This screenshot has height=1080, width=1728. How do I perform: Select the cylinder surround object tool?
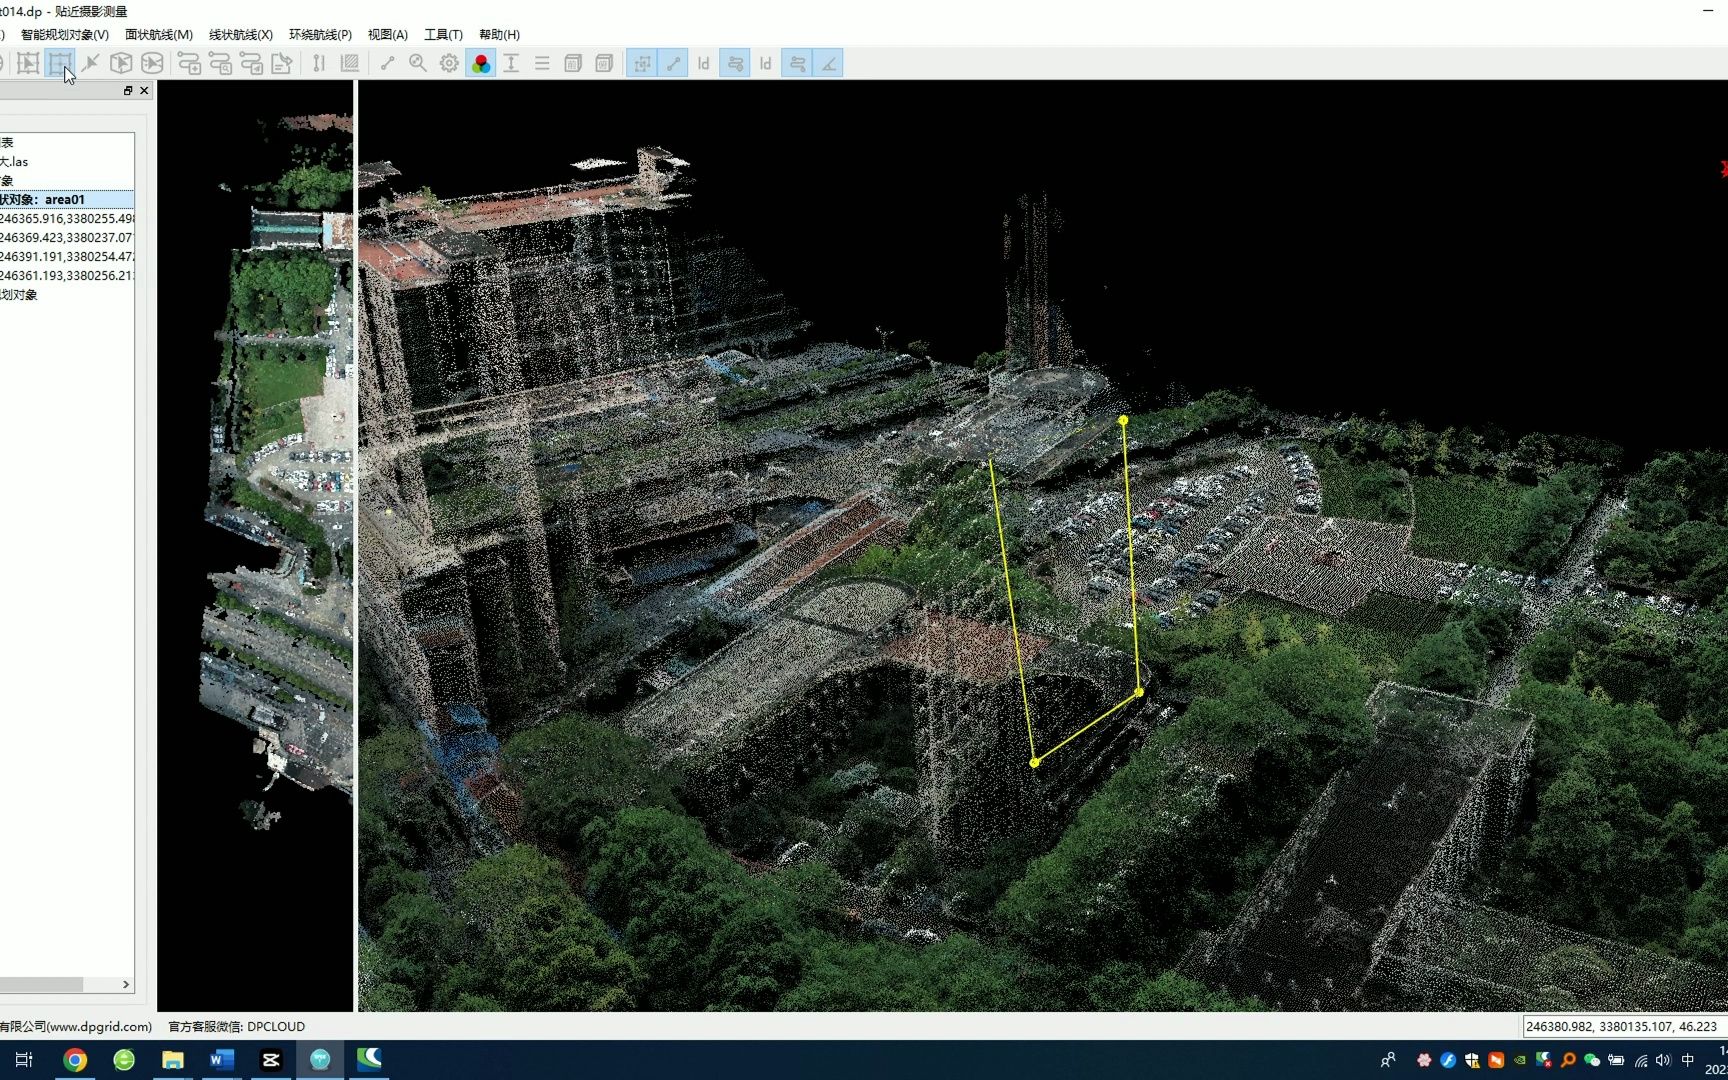pos(152,63)
